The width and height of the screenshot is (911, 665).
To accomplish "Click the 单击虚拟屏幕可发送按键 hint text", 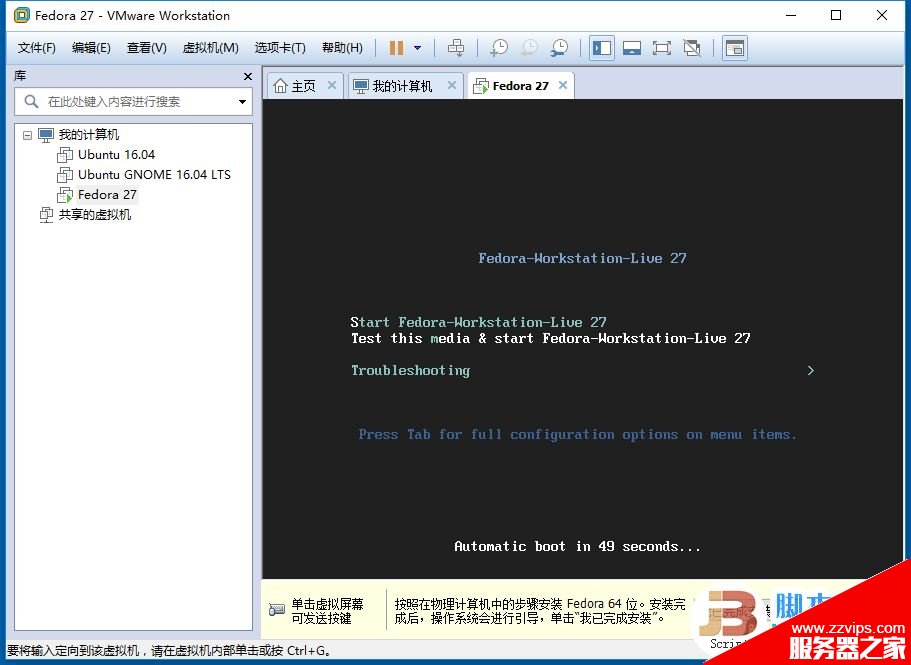I will point(327,611).
